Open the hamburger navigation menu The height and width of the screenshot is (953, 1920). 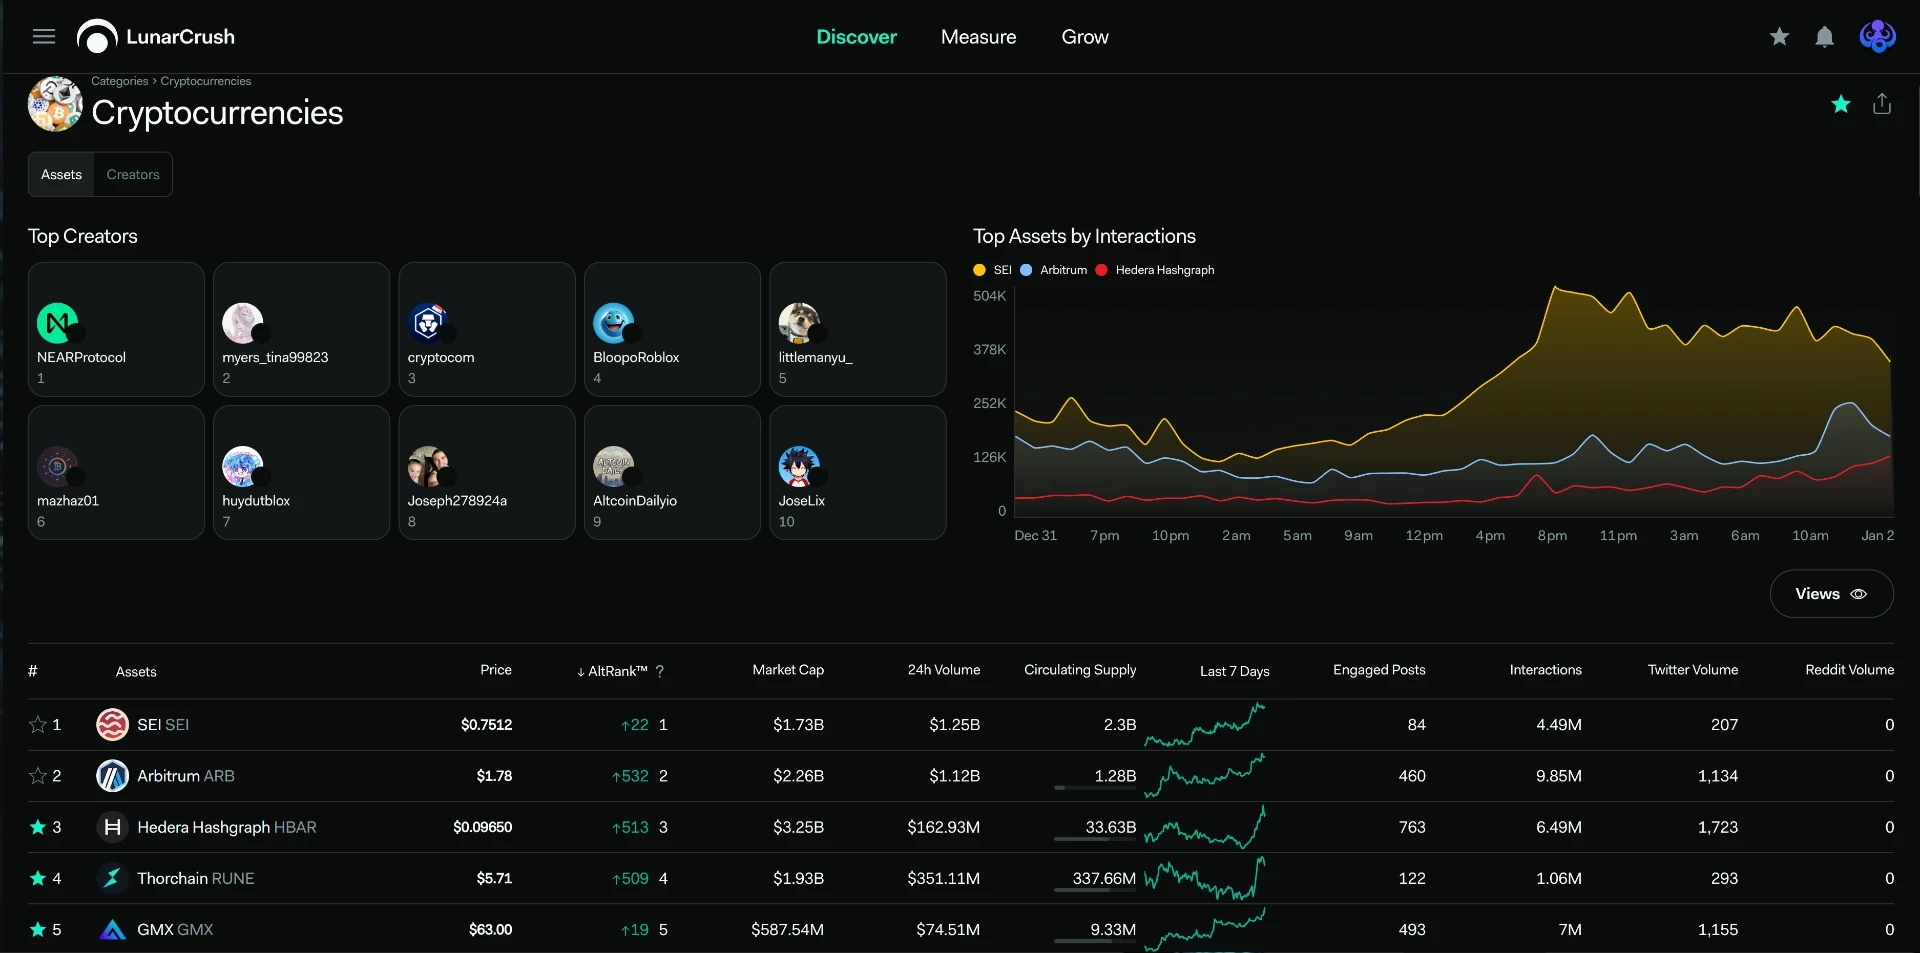pyautogui.click(x=44, y=37)
